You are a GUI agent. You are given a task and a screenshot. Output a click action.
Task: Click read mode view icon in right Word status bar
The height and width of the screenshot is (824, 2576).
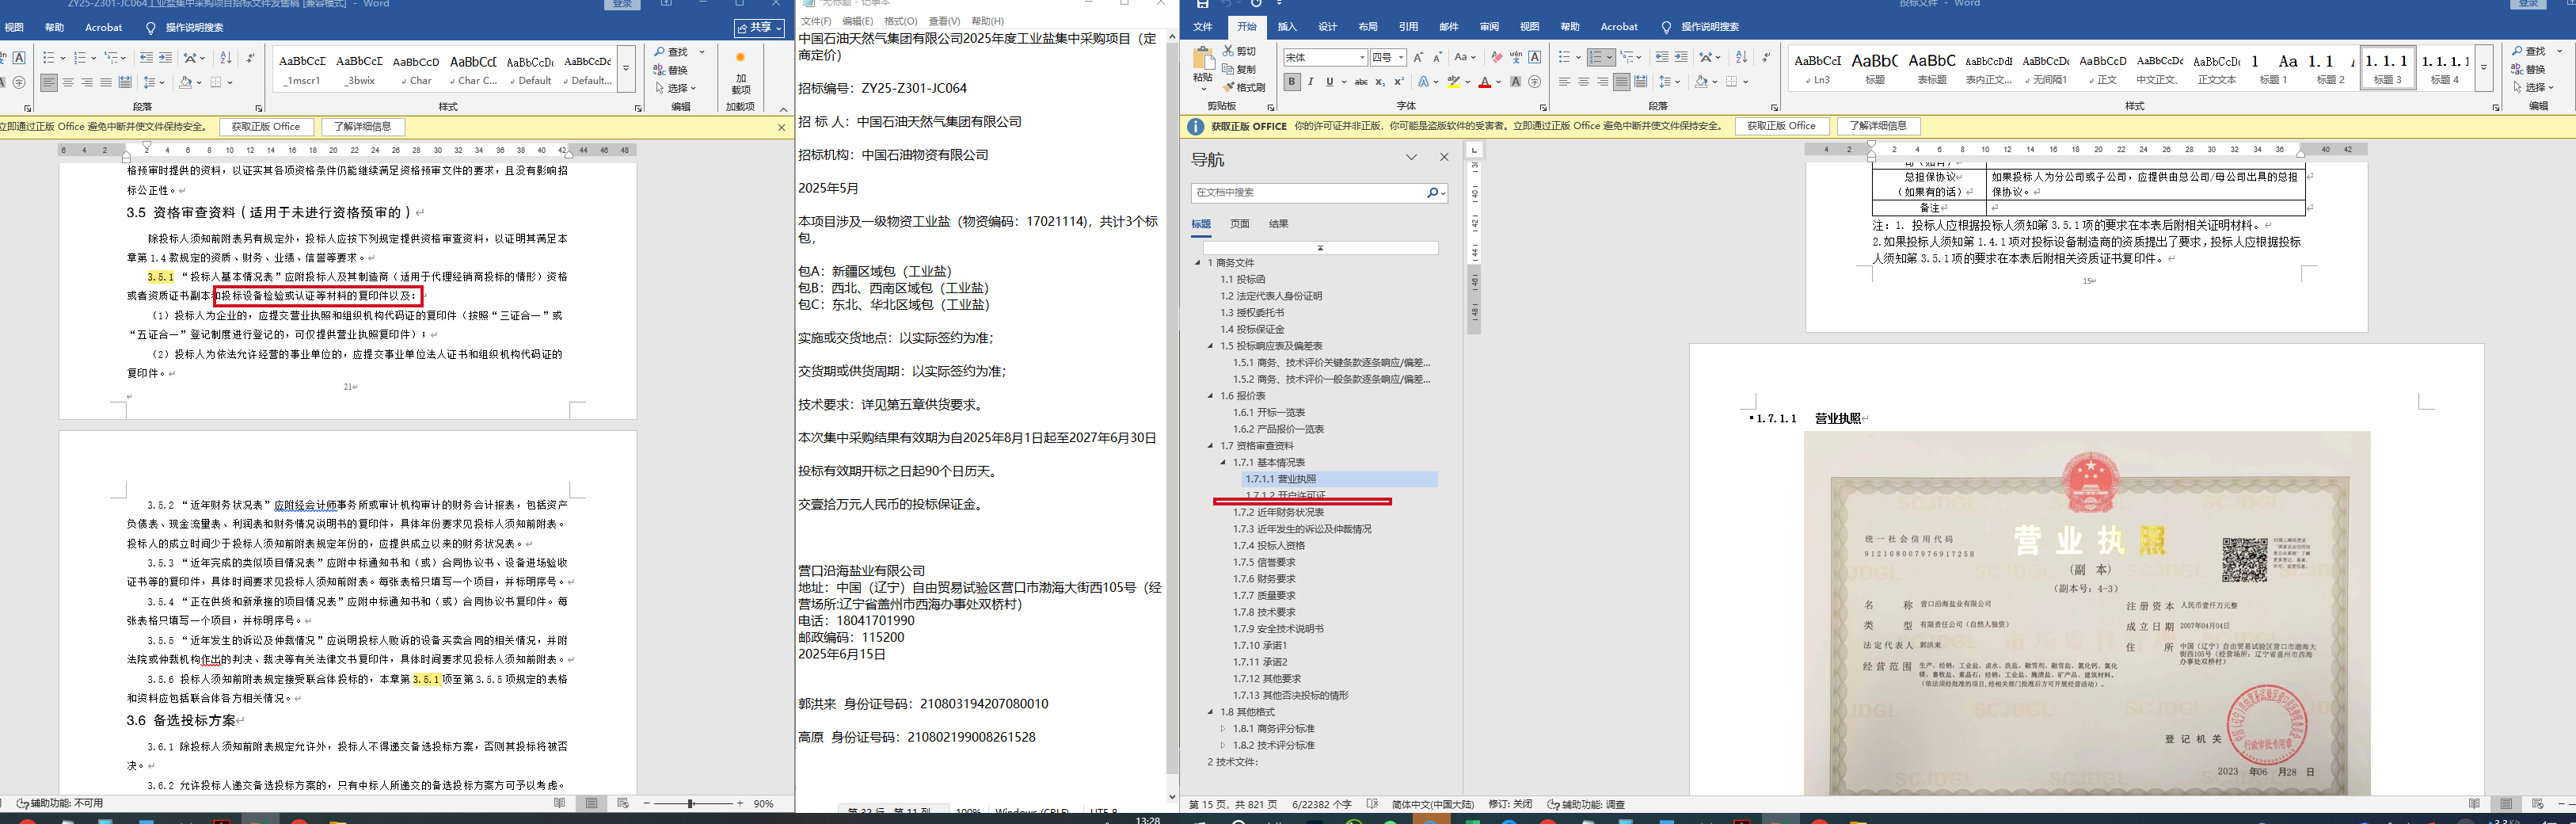[x=2474, y=804]
